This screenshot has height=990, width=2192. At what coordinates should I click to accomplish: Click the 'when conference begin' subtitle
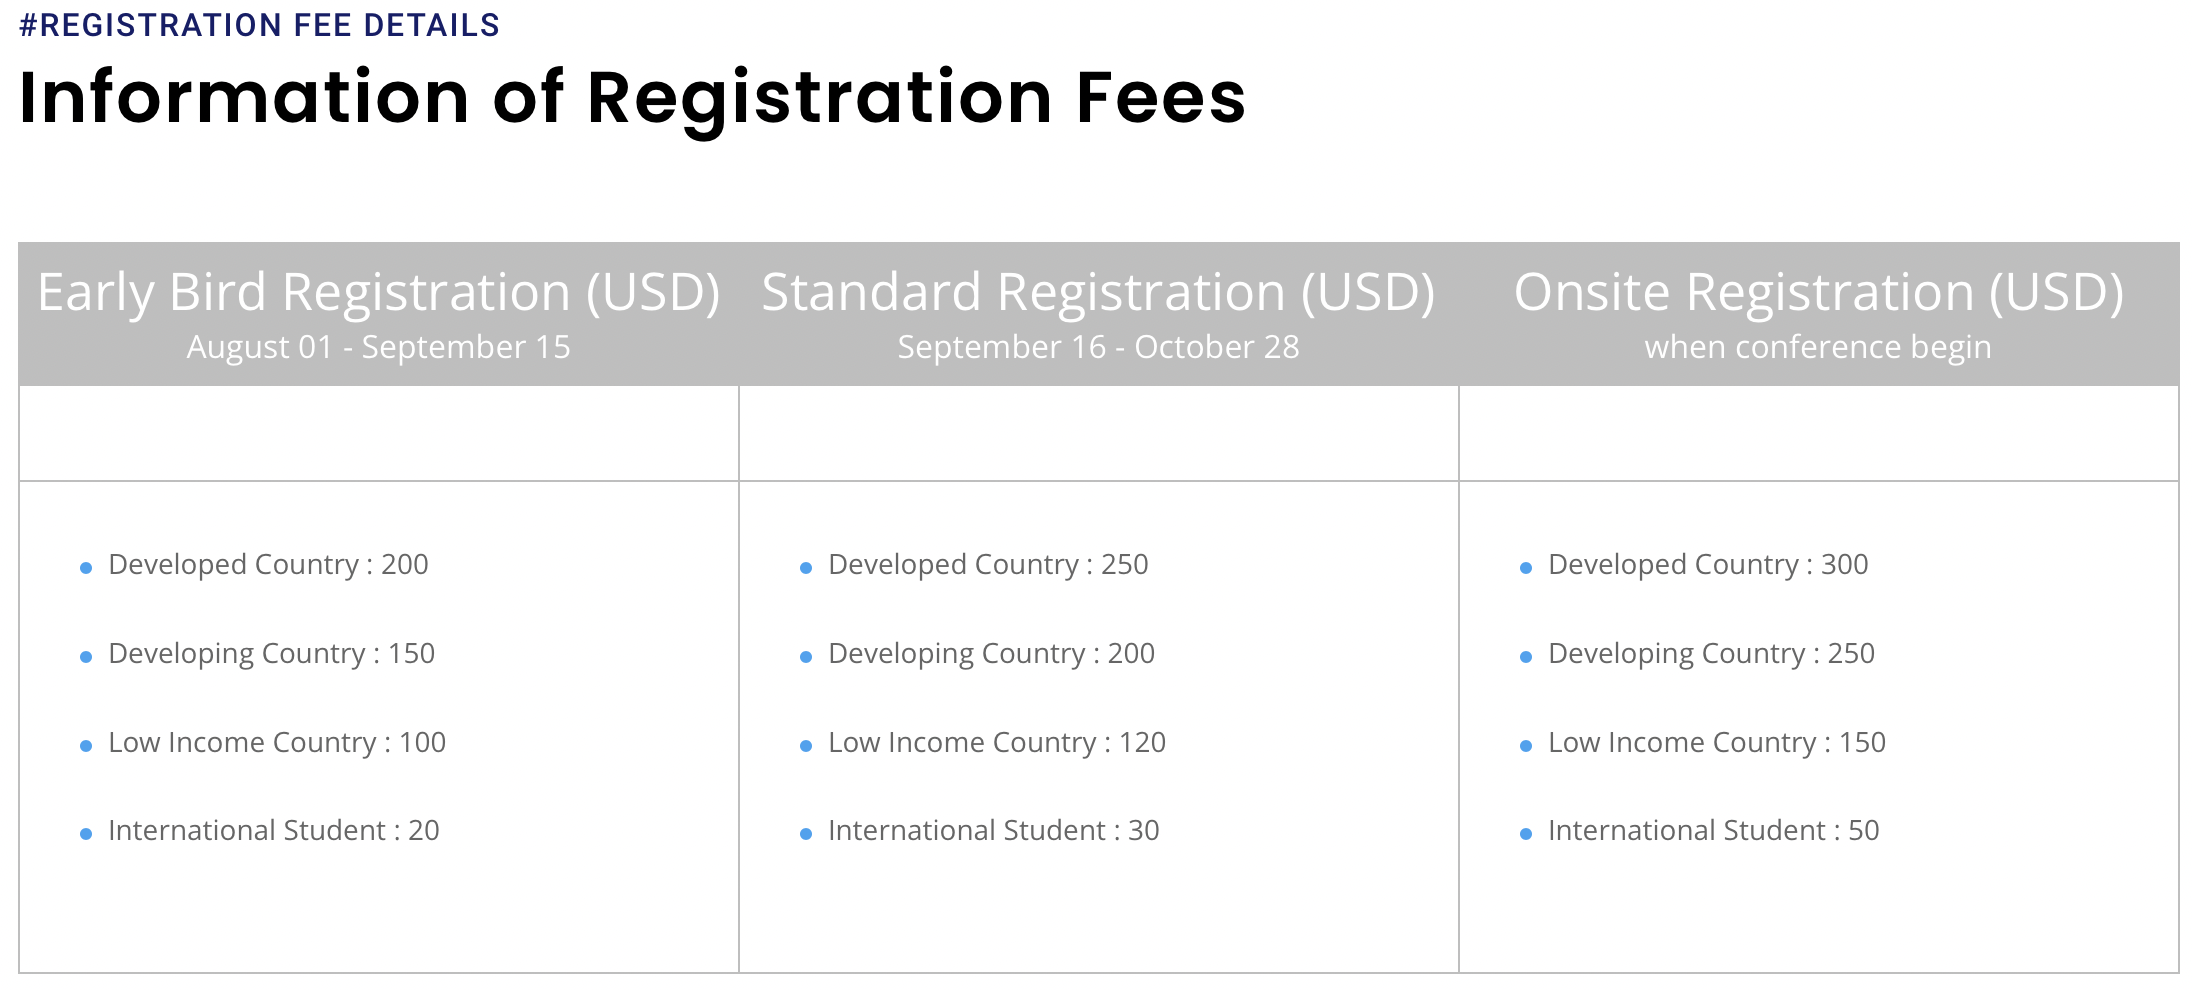click(1818, 347)
